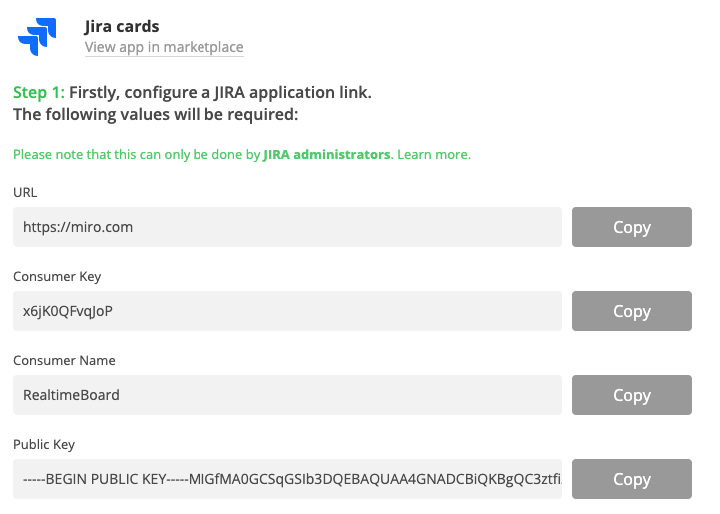
Task: Copy the Public Key value
Action: (631, 479)
